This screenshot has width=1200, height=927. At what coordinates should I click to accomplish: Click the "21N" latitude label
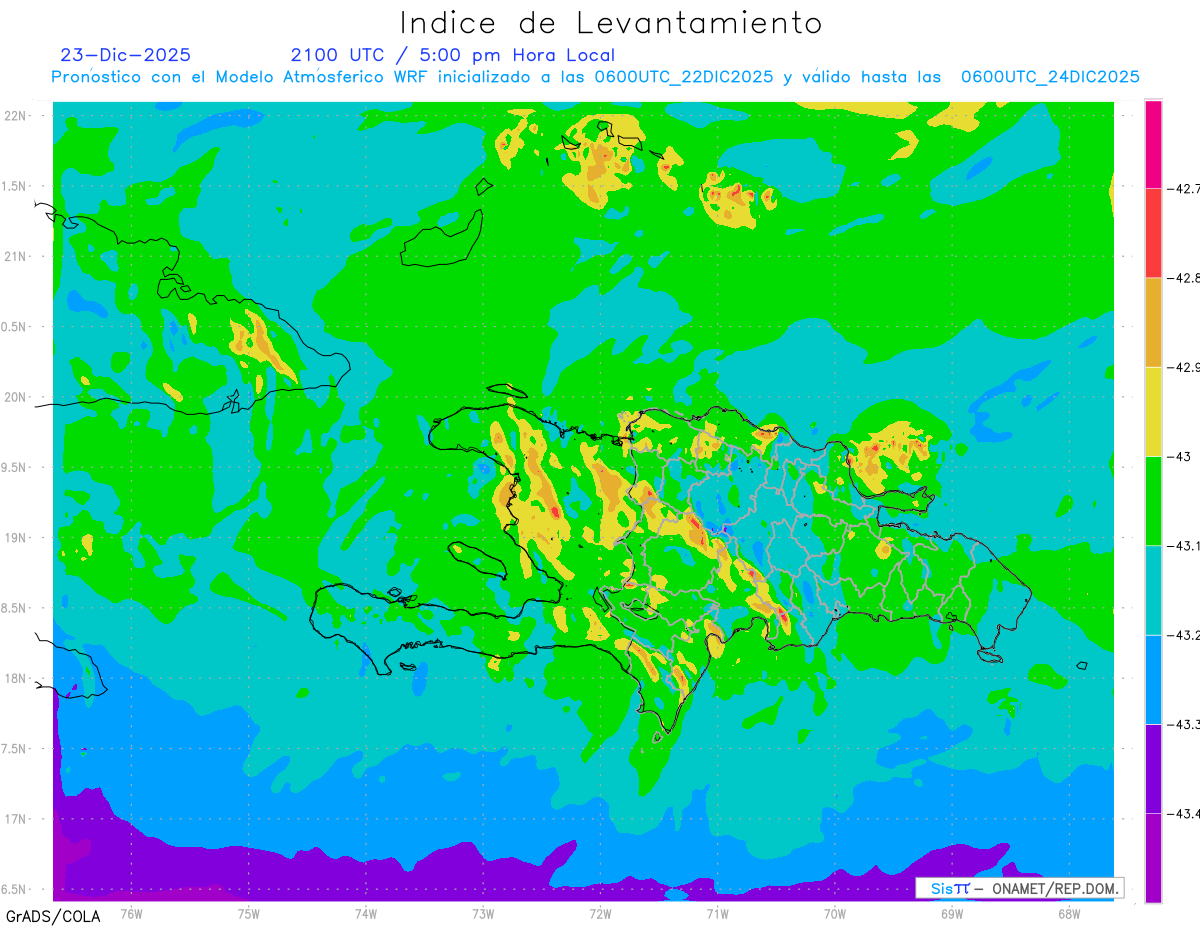[x=17, y=256]
